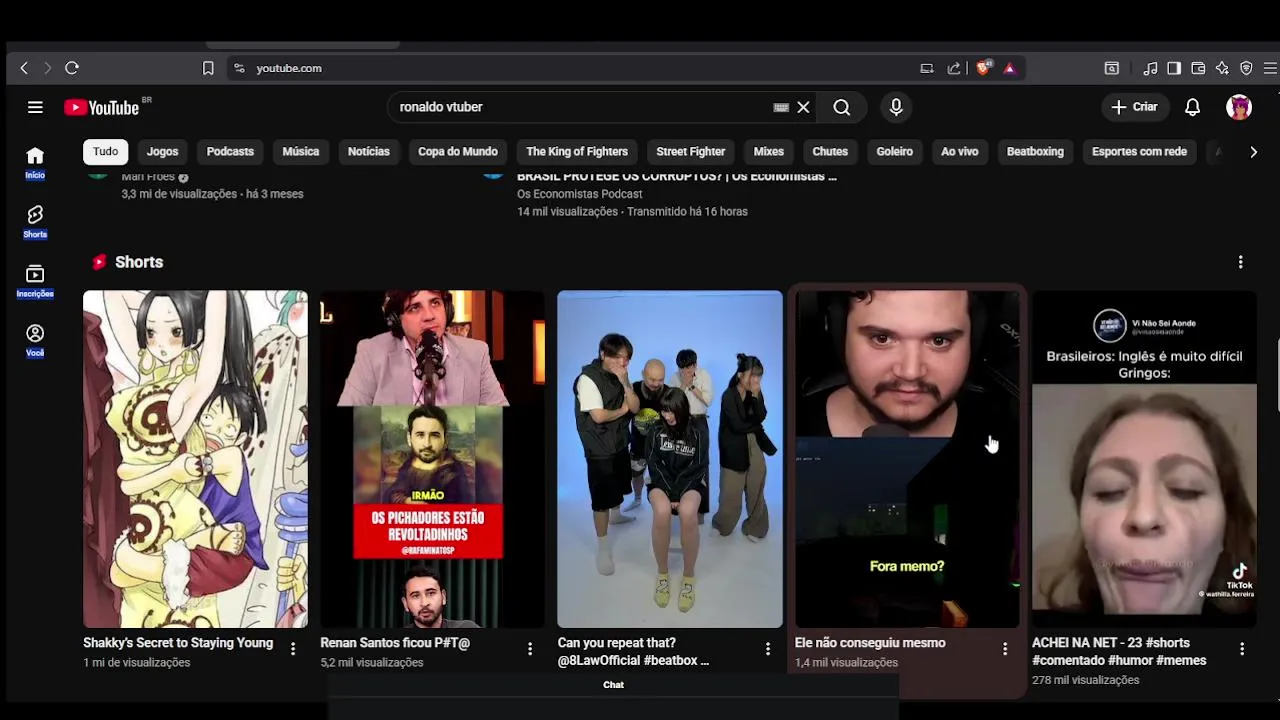Click the Criar create button
Screen dimensions: 1280x720
point(1134,107)
